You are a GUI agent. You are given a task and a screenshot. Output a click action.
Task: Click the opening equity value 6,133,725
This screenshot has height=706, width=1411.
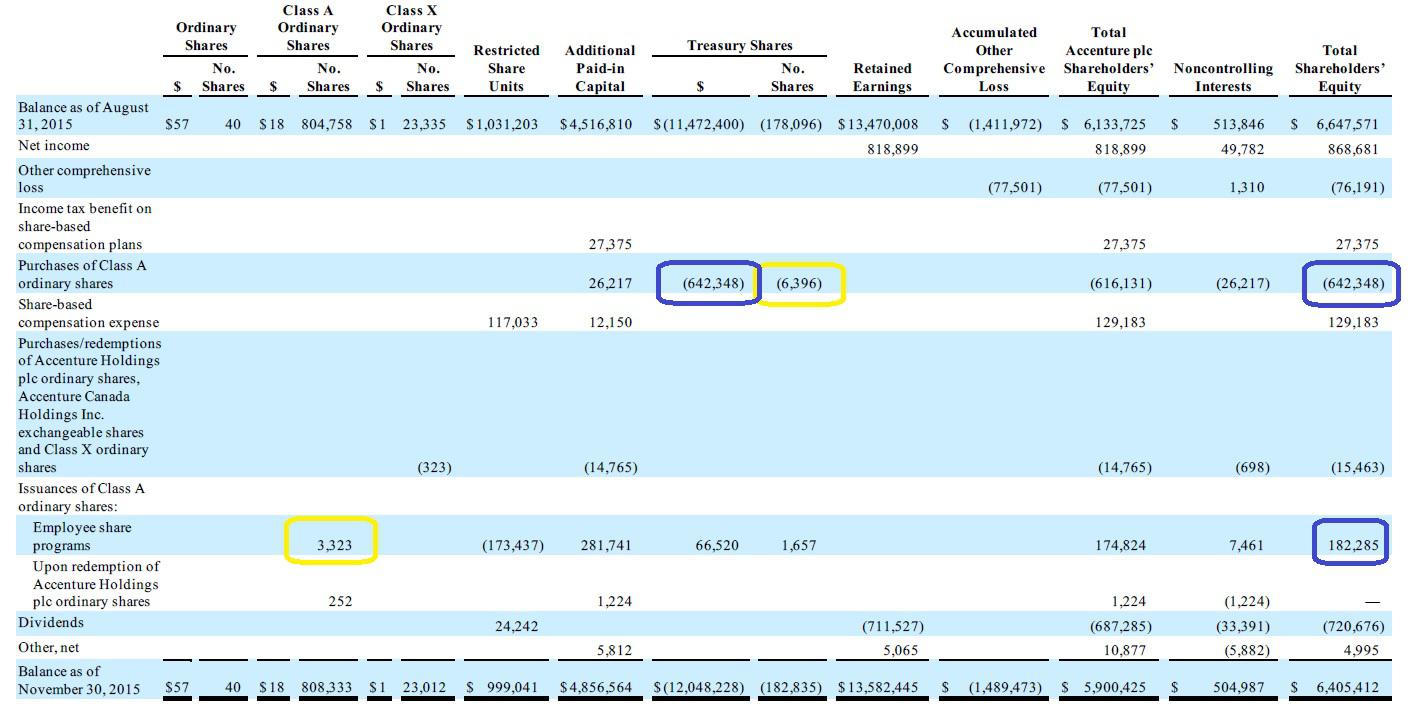point(1115,125)
